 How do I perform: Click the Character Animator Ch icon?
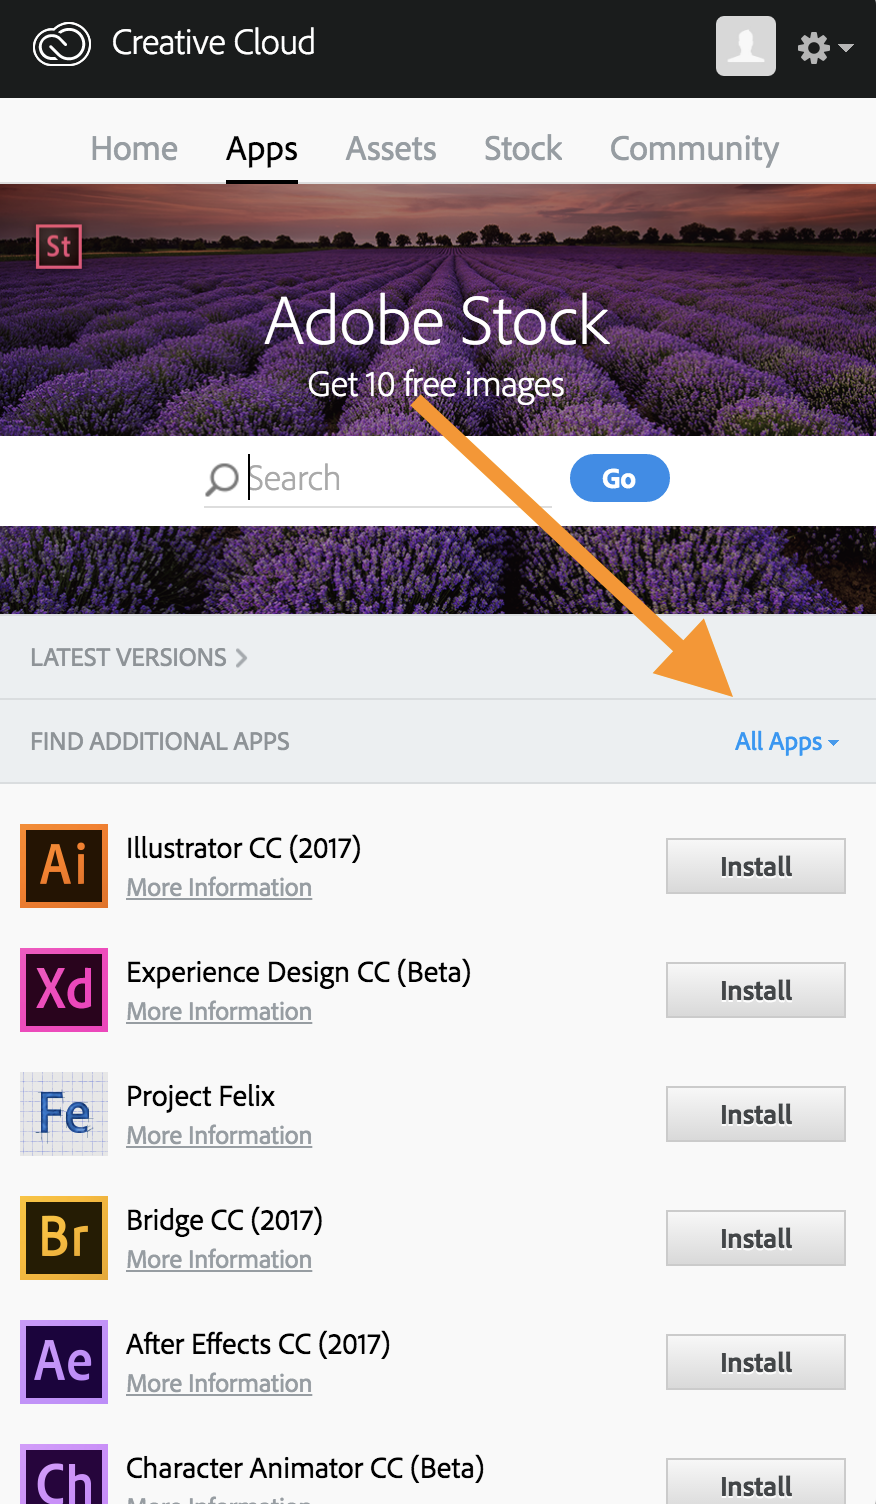(64, 1476)
